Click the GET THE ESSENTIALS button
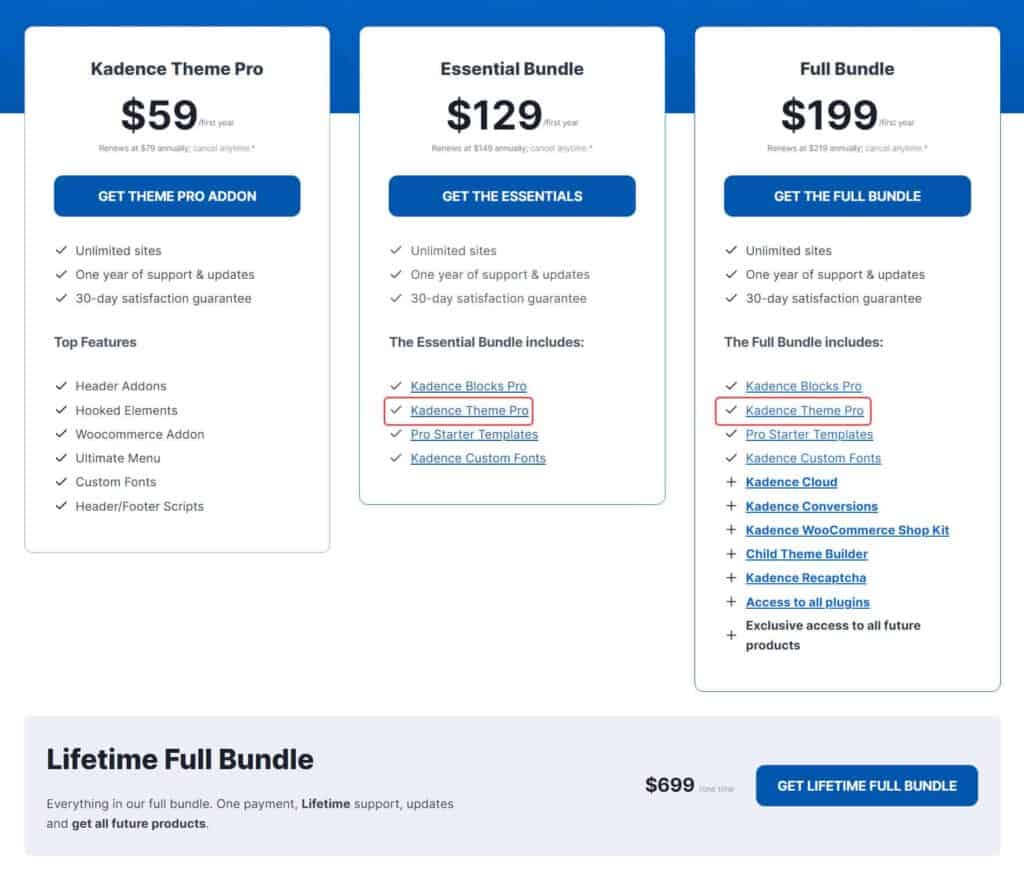Screen dimensions: 1024x876 (x=512, y=196)
